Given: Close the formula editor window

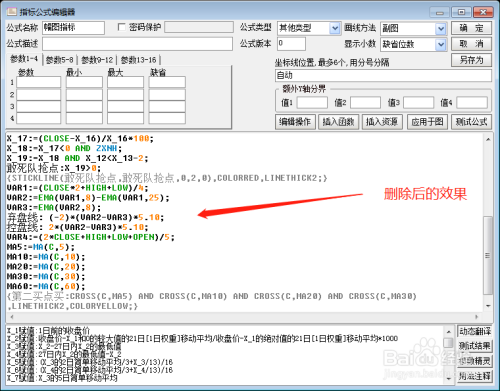Looking at the screenshot, I should [x=483, y=12].
